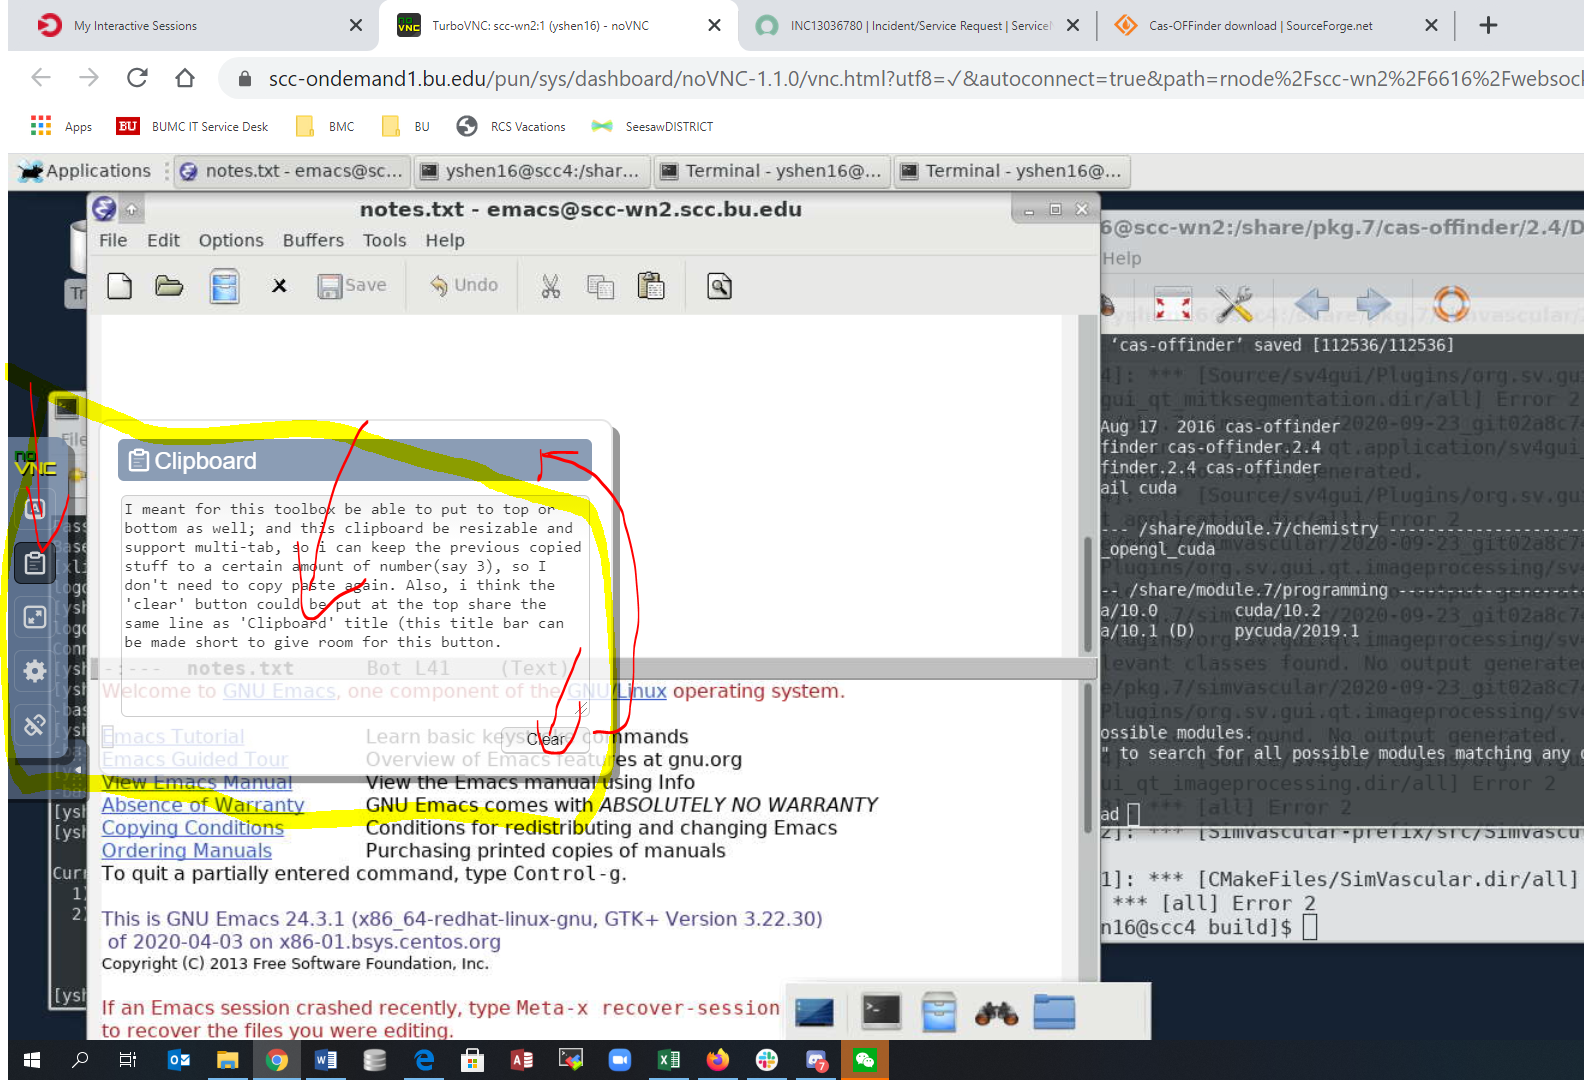This screenshot has width=1584, height=1080.
Task: Open noVNC extra keys panel button
Action: pos(35,509)
